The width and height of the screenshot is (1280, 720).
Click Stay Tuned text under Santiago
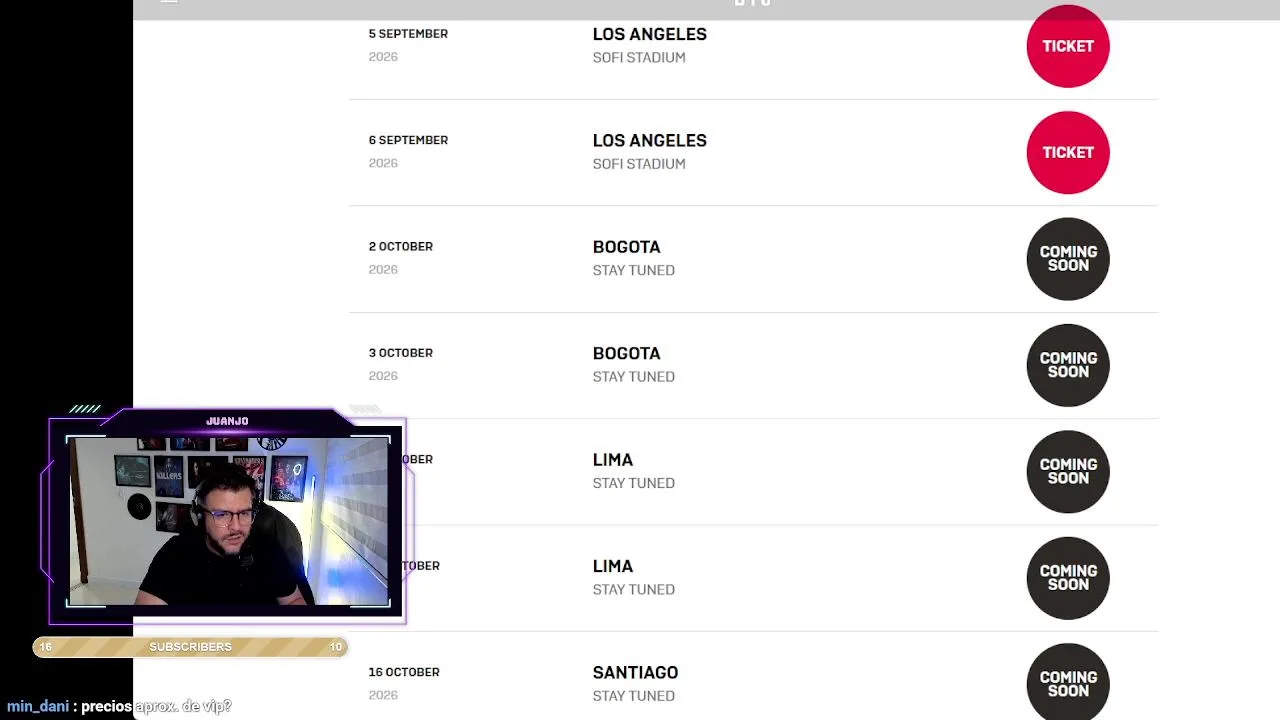tap(633, 696)
